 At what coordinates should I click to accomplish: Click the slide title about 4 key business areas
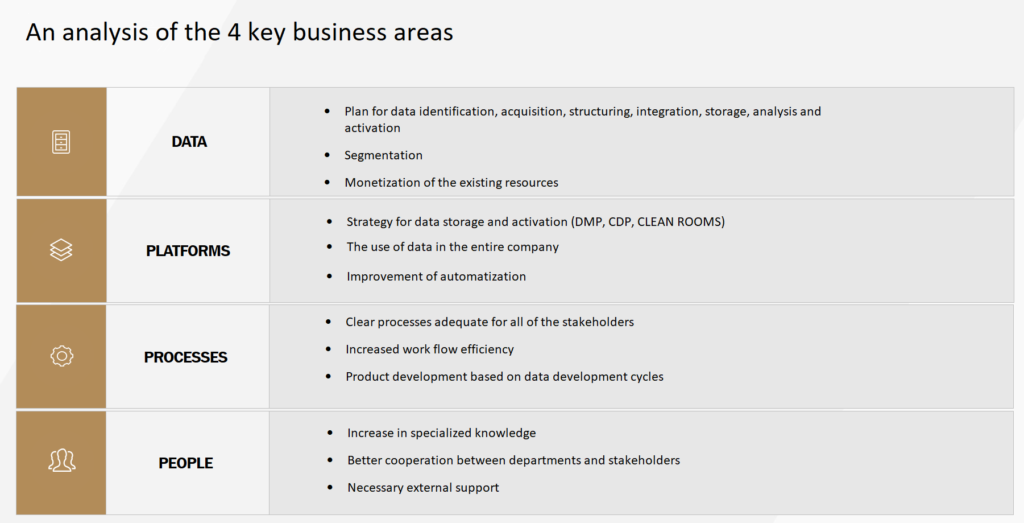(x=239, y=32)
